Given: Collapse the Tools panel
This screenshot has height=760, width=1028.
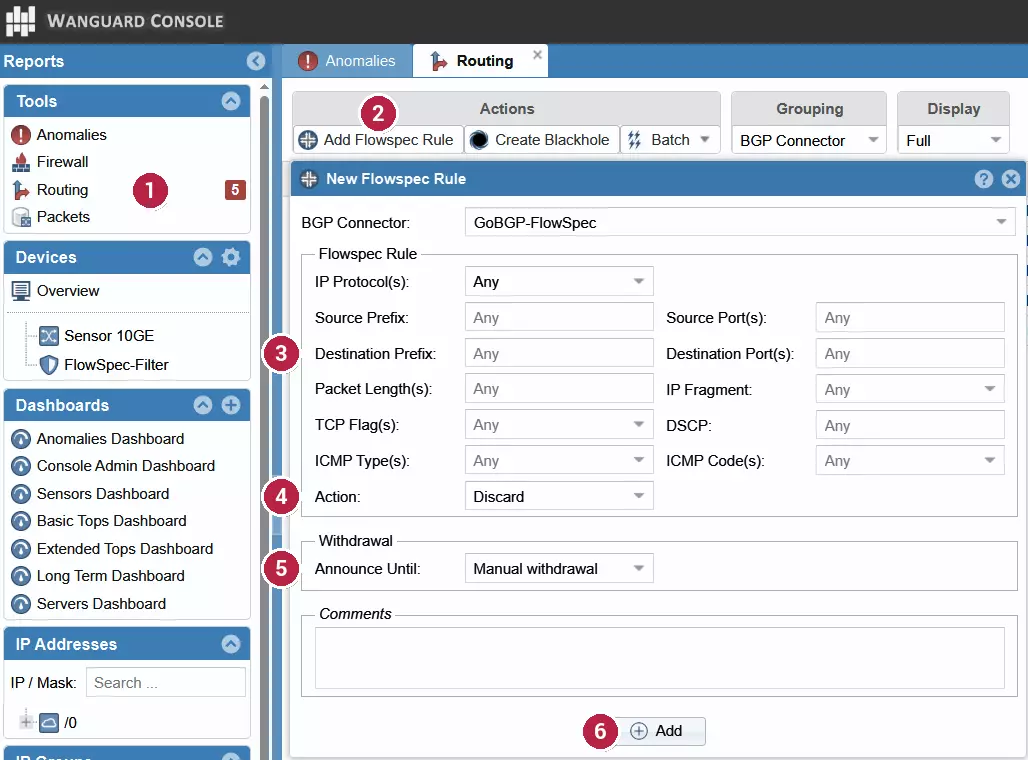Looking at the screenshot, I should pos(231,101).
